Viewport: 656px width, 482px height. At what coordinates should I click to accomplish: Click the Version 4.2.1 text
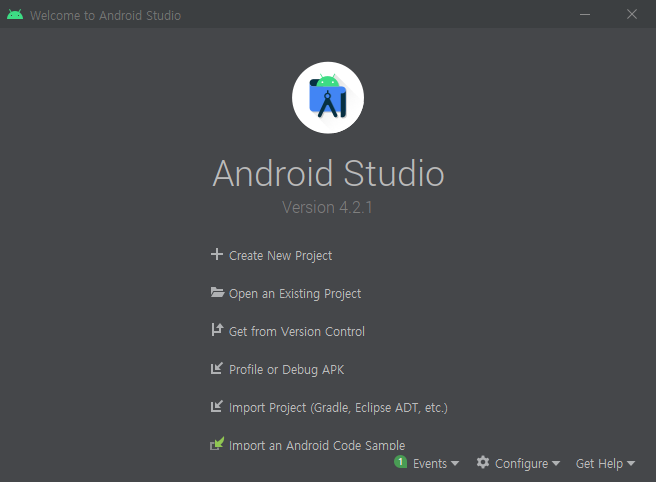pos(327,208)
